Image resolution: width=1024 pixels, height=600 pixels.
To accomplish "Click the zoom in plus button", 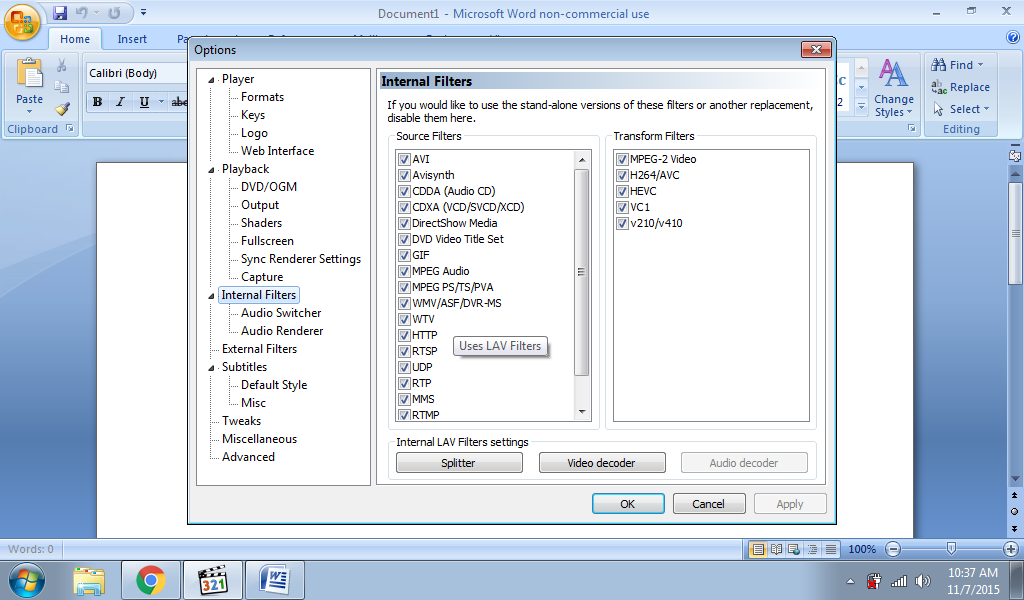I will coord(1011,549).
